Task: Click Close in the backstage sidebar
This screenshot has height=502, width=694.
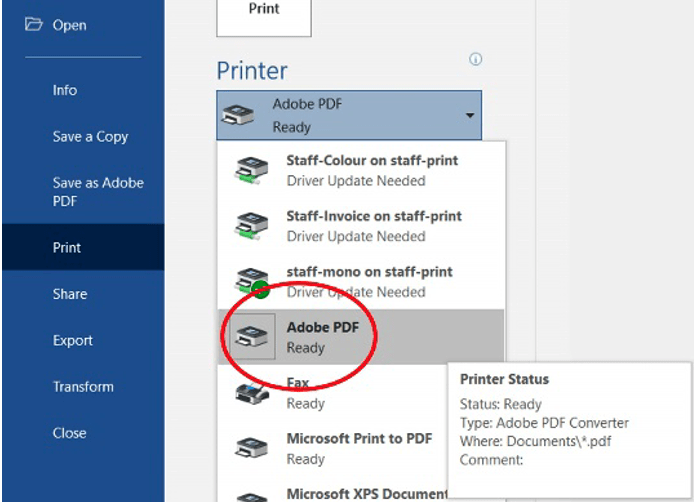Action: coord(69,433)
